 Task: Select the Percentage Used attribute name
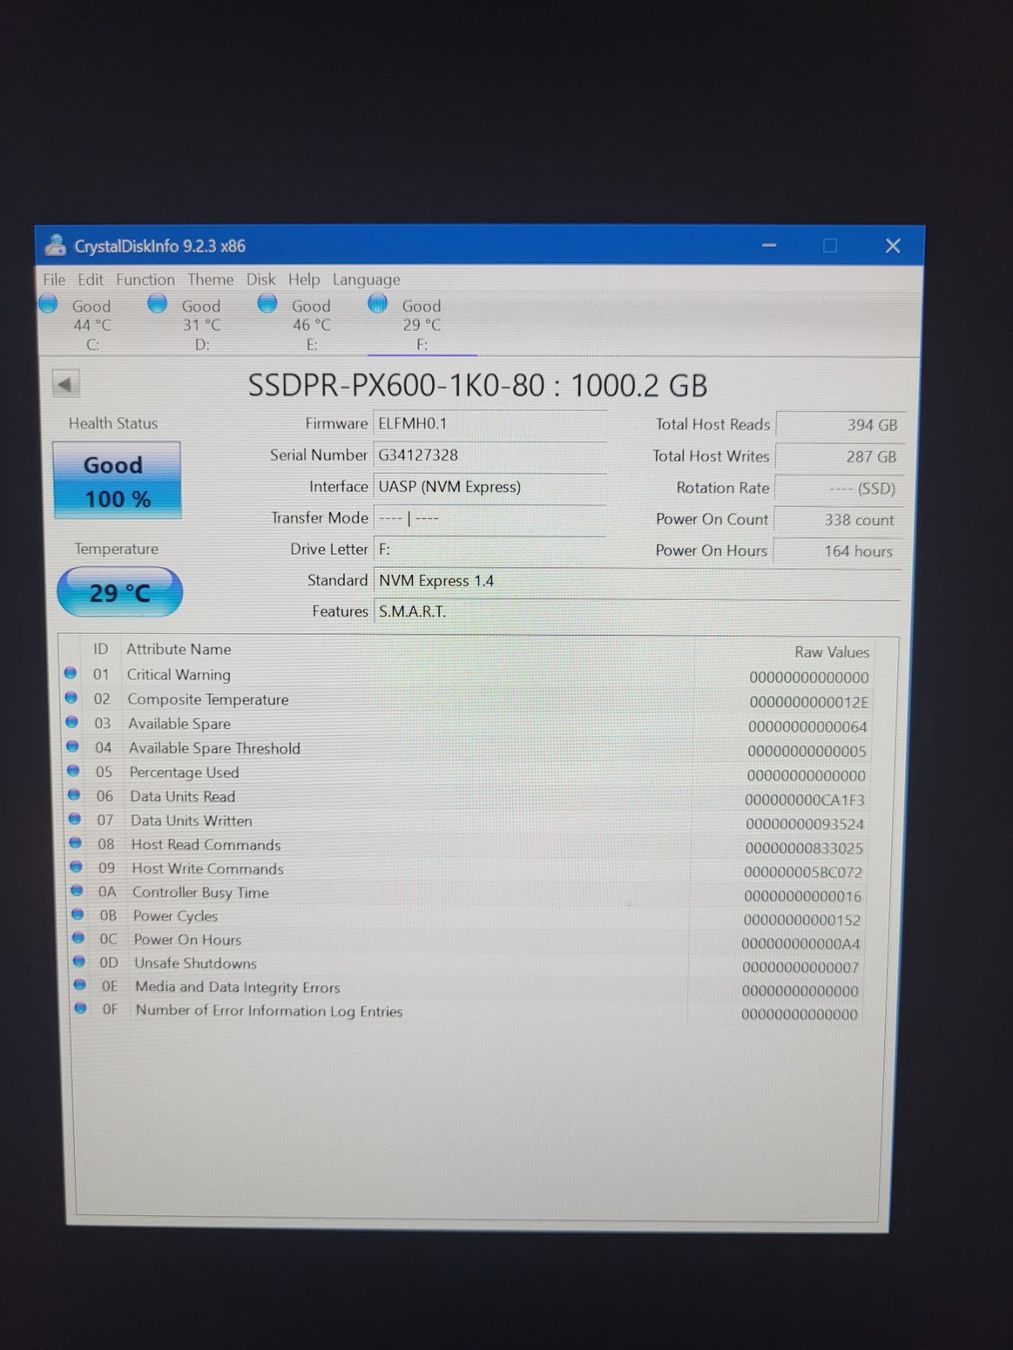(x=184, y=772)
